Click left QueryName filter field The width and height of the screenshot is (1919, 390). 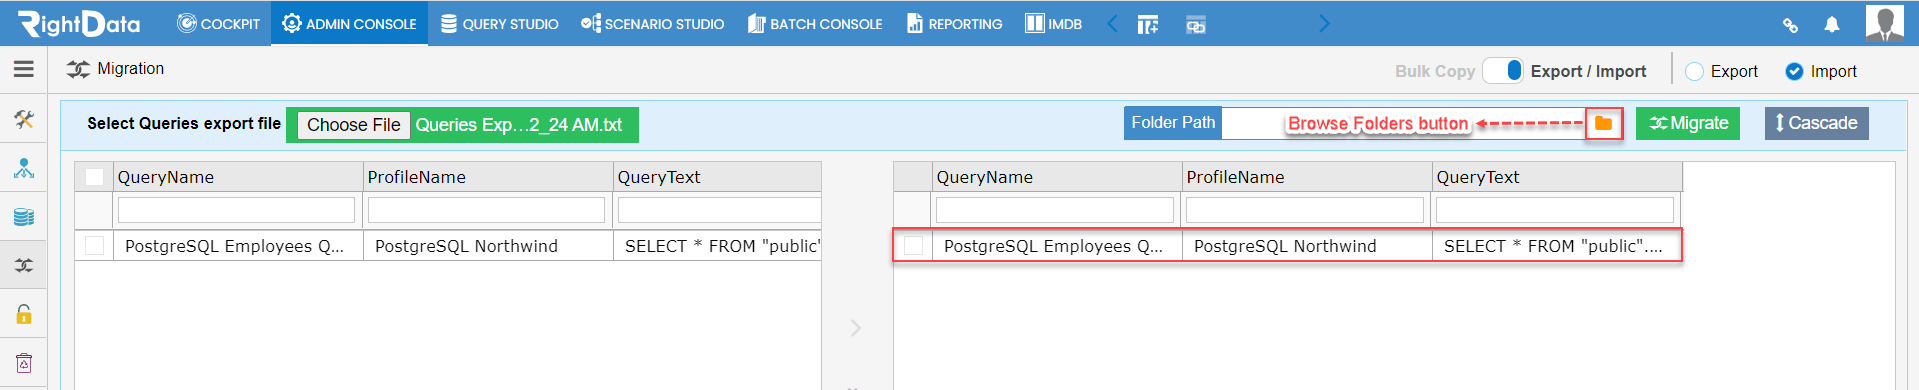236,210
